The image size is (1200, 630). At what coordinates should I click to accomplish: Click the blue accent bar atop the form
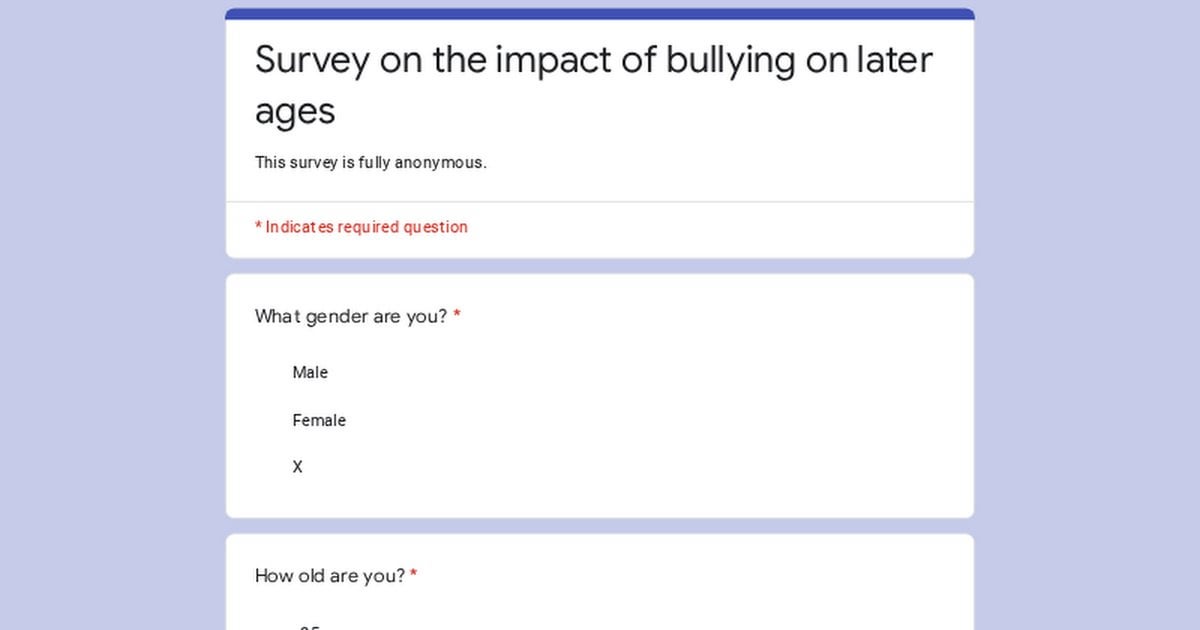600,14
